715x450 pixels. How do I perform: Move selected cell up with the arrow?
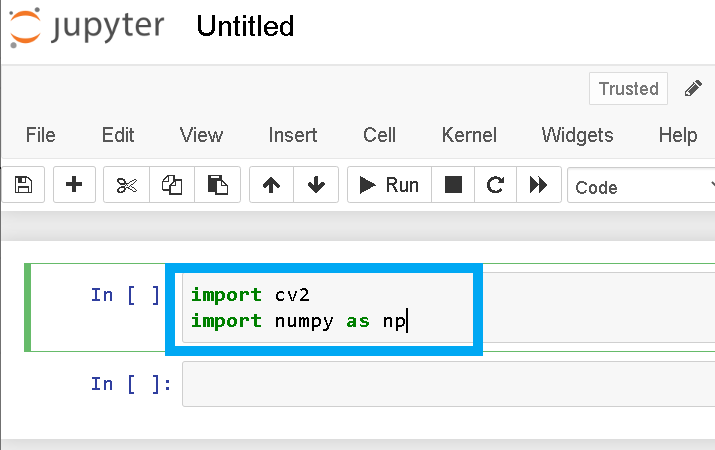pyautogui.click(x=271, y=185)
